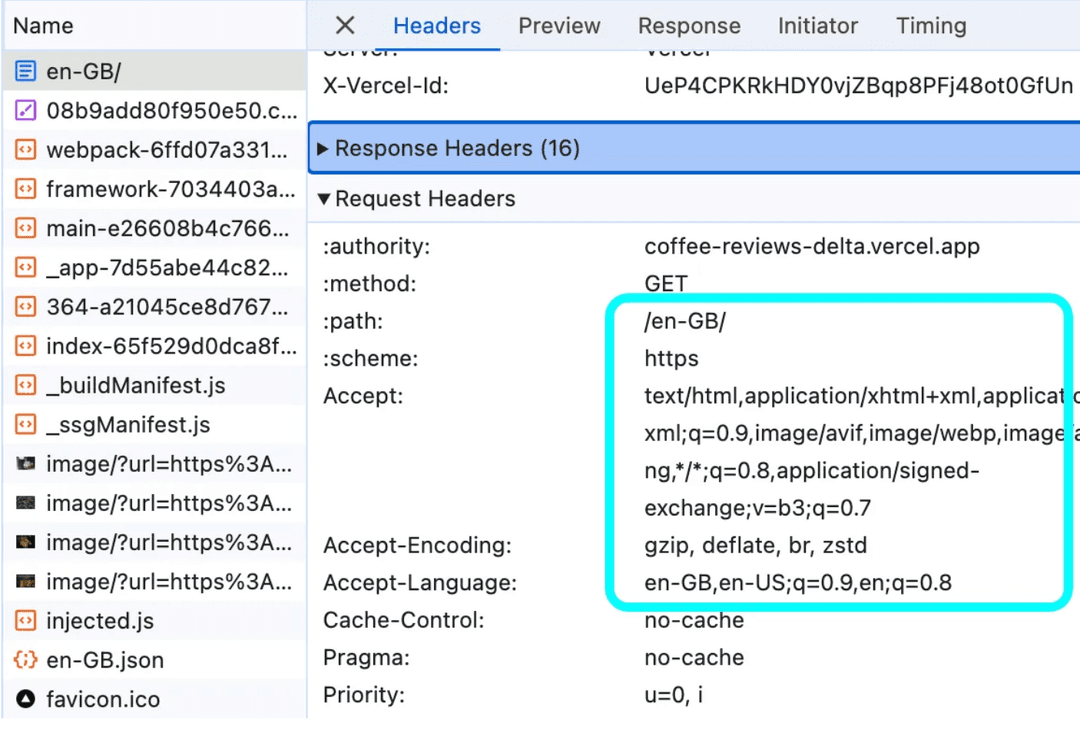Click the script icon next to injected.js
Image resolution: width=1080 pixels, height=730 pixels.
click(26, 621)
